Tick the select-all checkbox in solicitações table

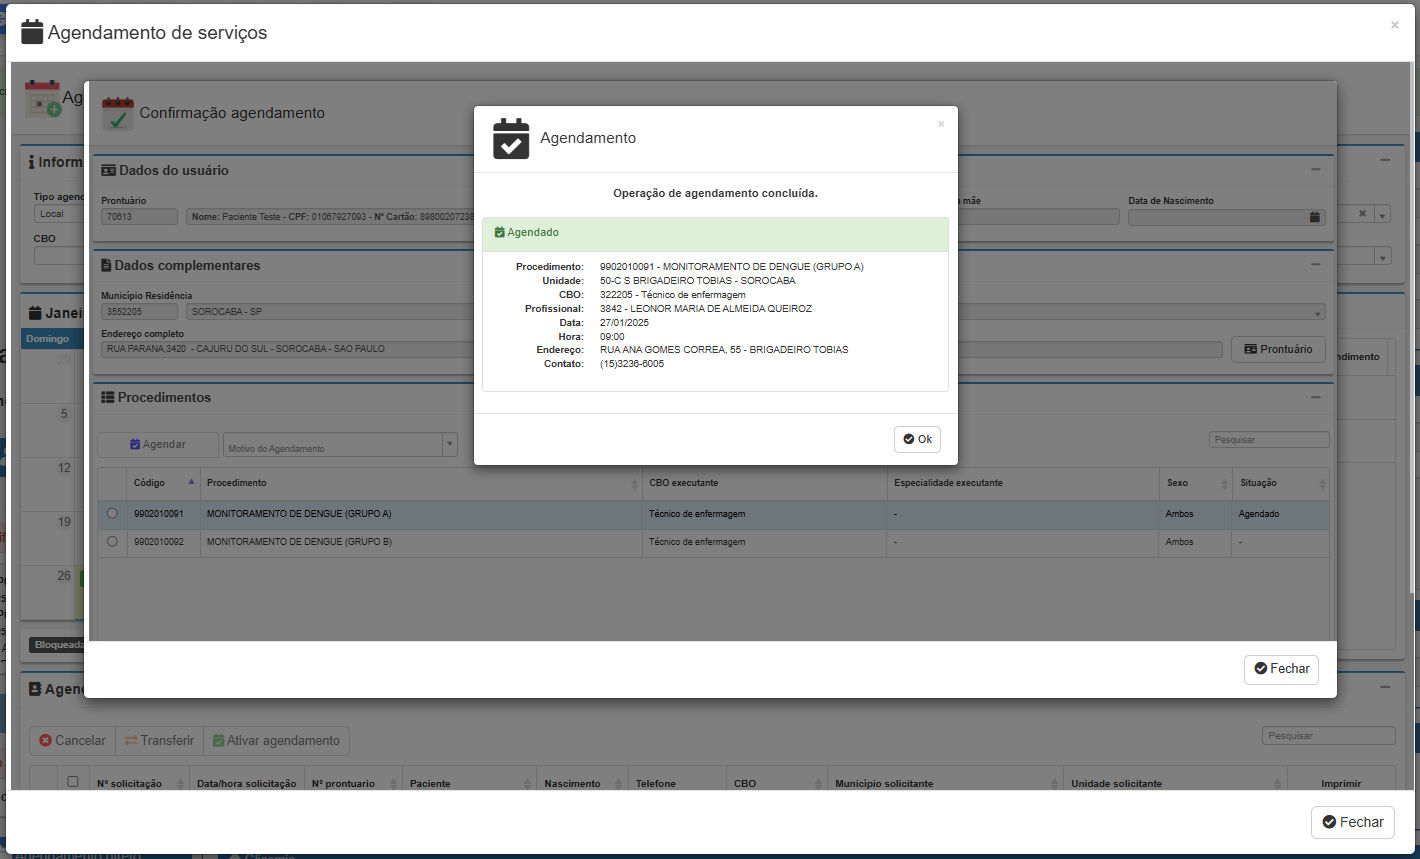click(x=72, y=782)
